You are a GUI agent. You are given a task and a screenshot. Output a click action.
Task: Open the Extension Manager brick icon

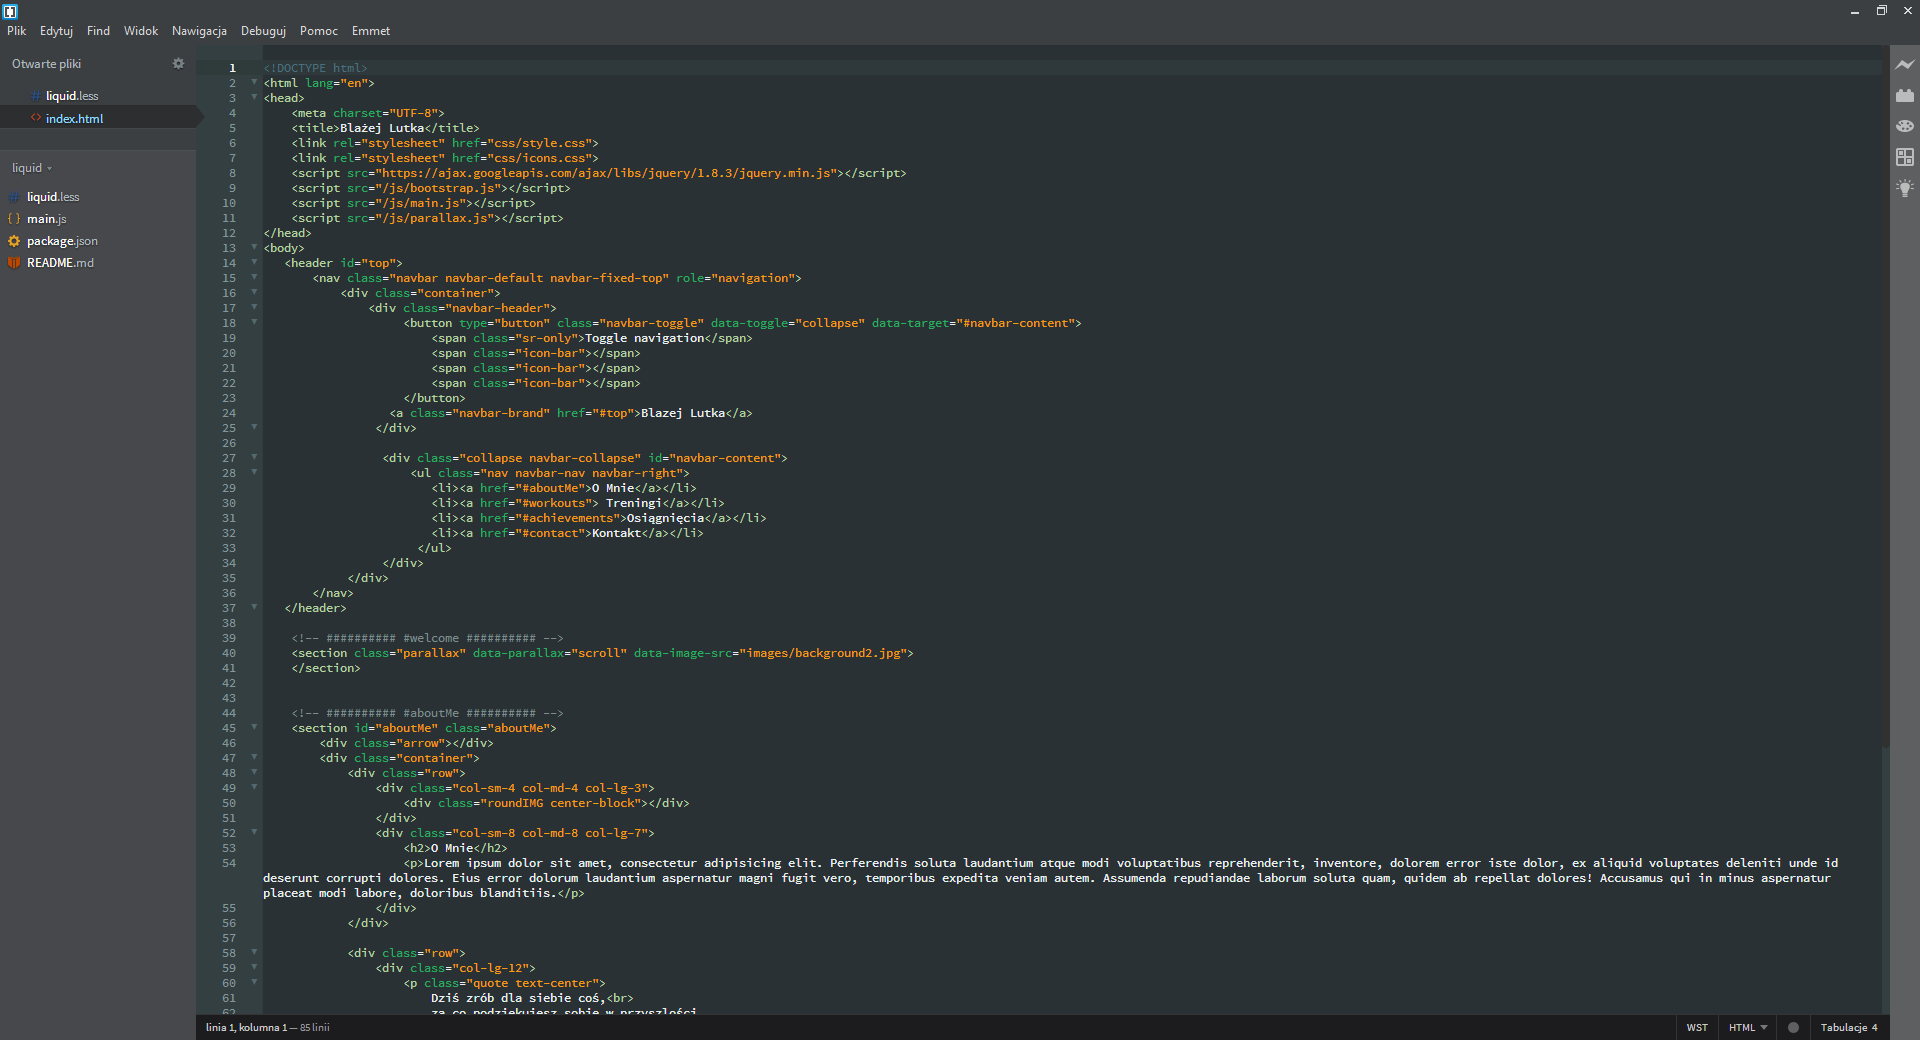(1905, 95)
